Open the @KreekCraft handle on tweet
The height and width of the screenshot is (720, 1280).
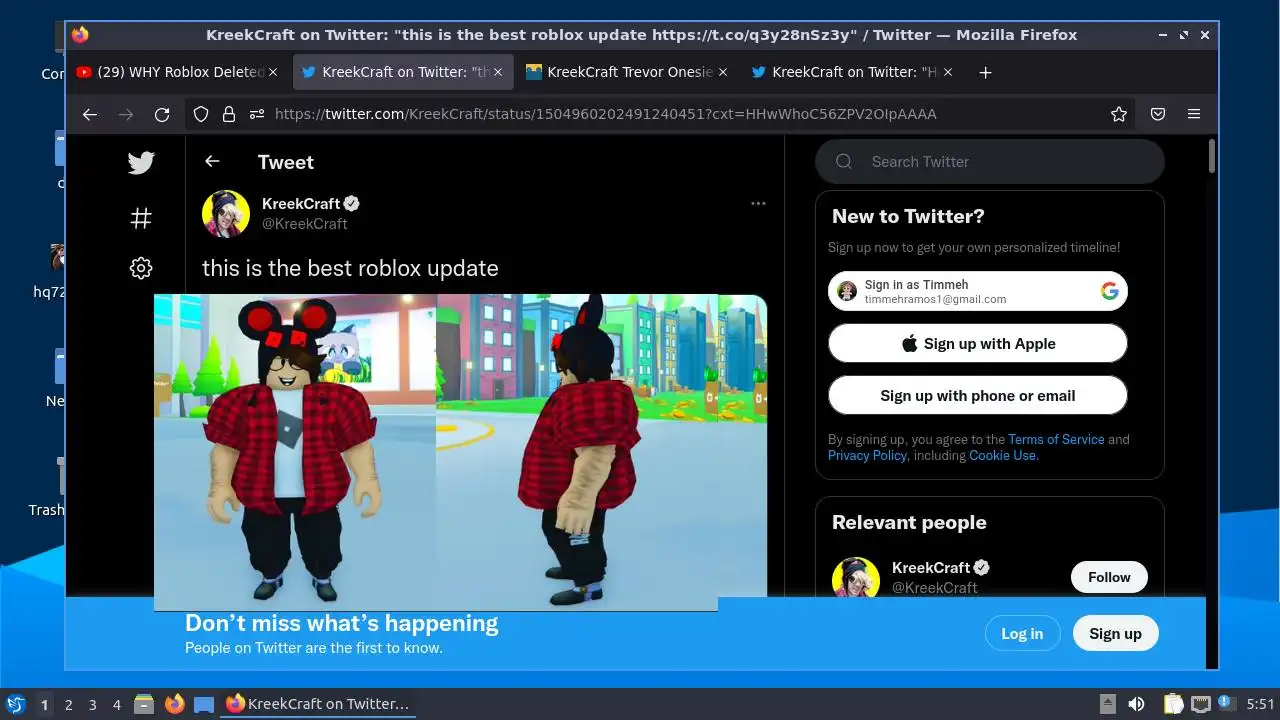click(305, 223)
